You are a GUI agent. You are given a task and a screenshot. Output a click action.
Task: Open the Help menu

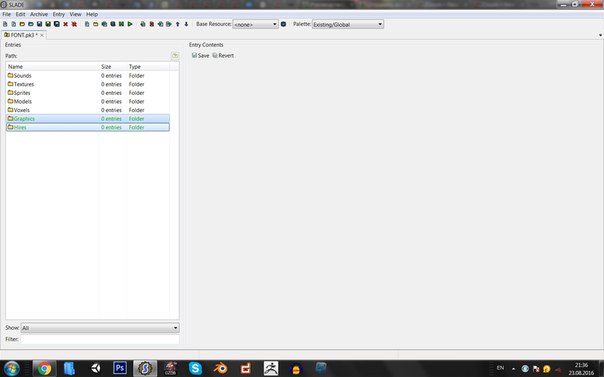click(92, 14)
